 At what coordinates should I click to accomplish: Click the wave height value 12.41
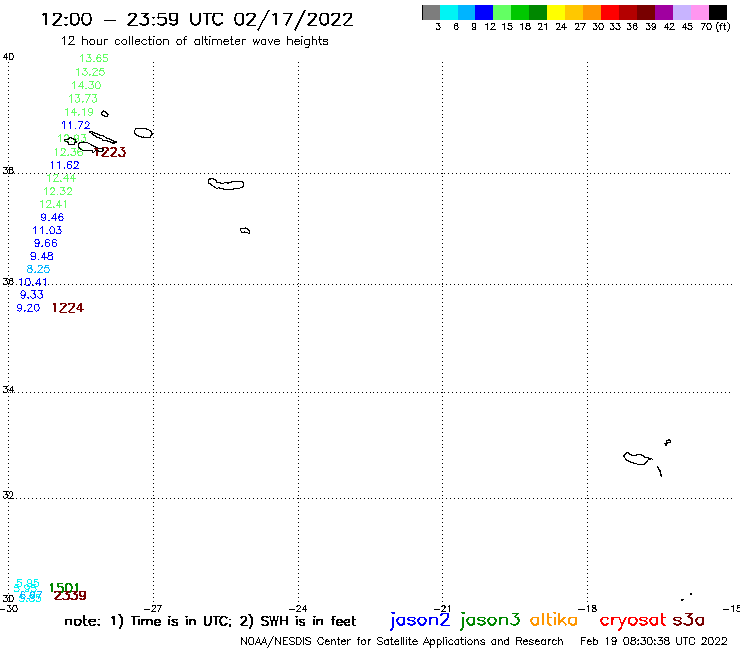(53, 204)
